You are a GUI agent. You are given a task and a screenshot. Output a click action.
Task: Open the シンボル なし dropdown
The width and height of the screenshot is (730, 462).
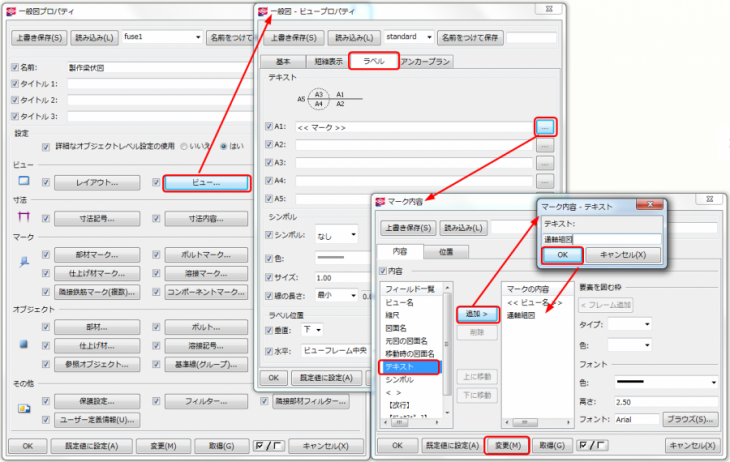coord(353,235)
